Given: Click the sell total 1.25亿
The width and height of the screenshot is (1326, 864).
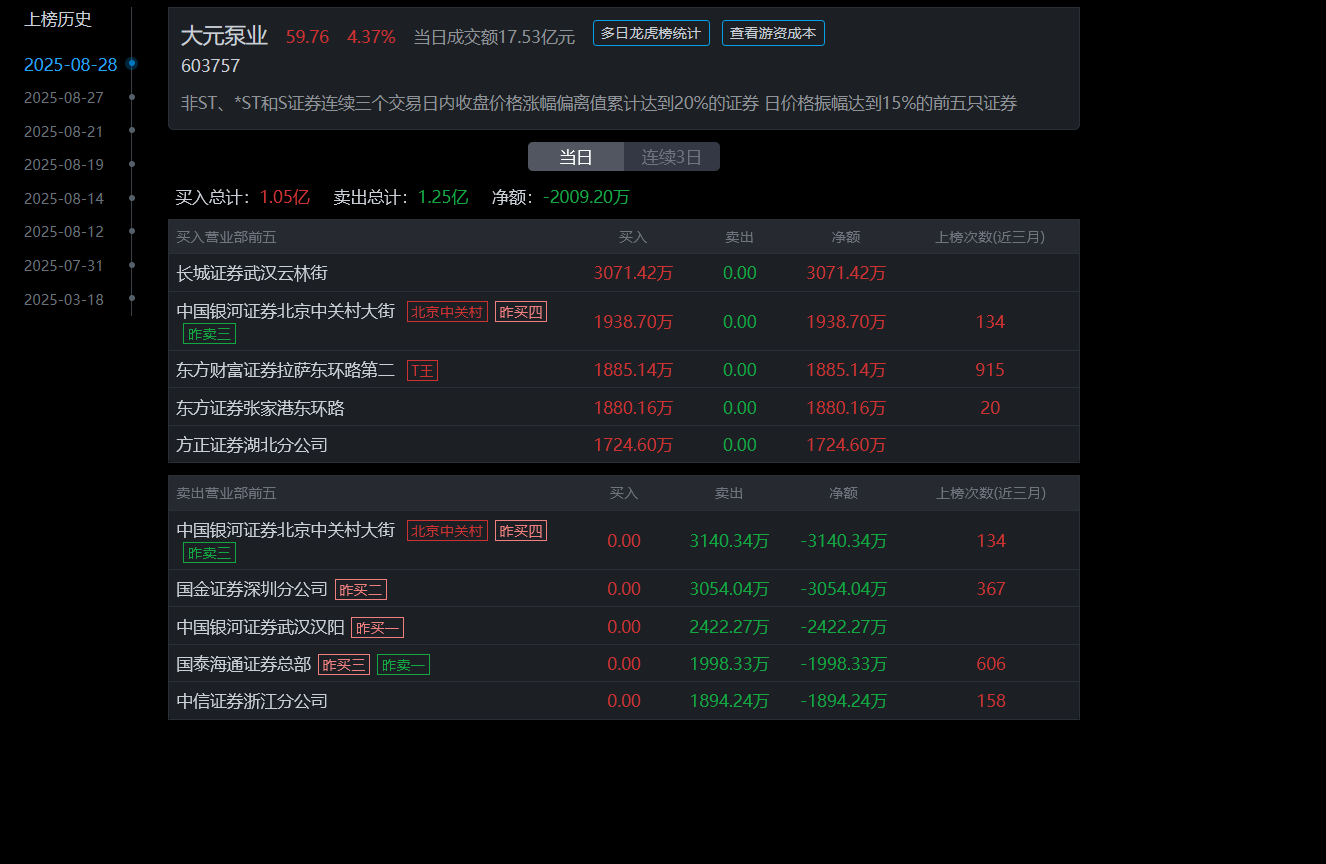Looking at the screenshot, I should (x=442, y=198).
